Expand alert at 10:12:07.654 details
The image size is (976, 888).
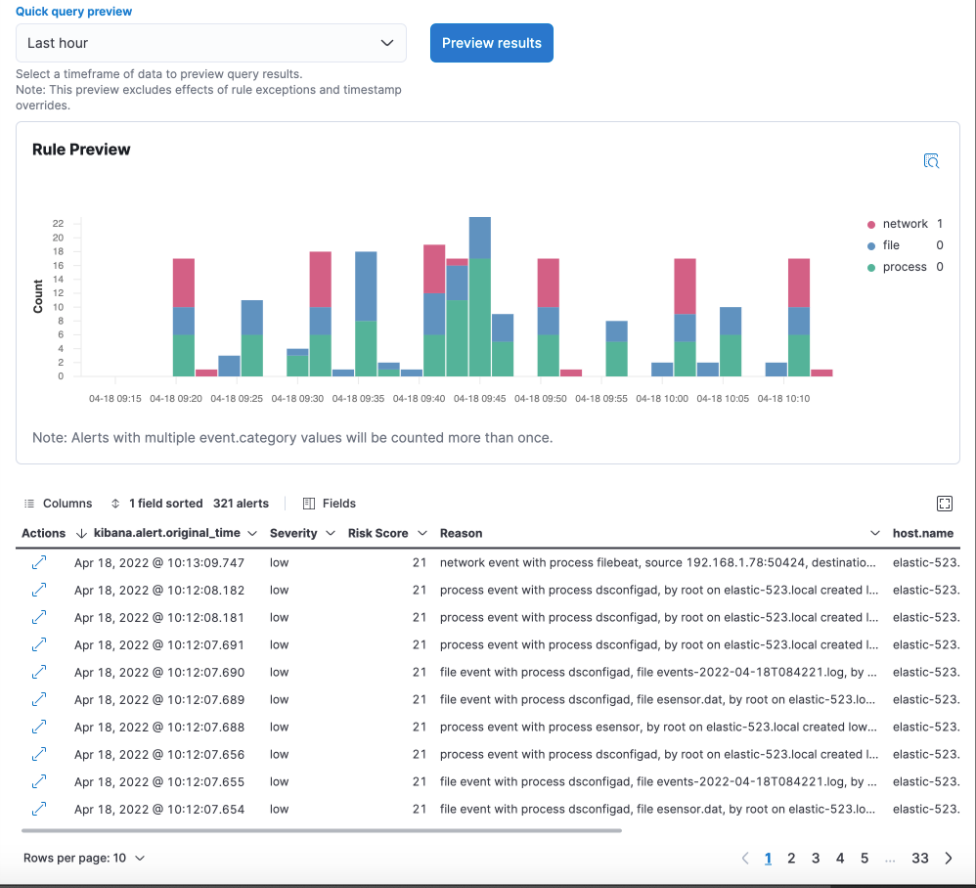click(39, 808)
